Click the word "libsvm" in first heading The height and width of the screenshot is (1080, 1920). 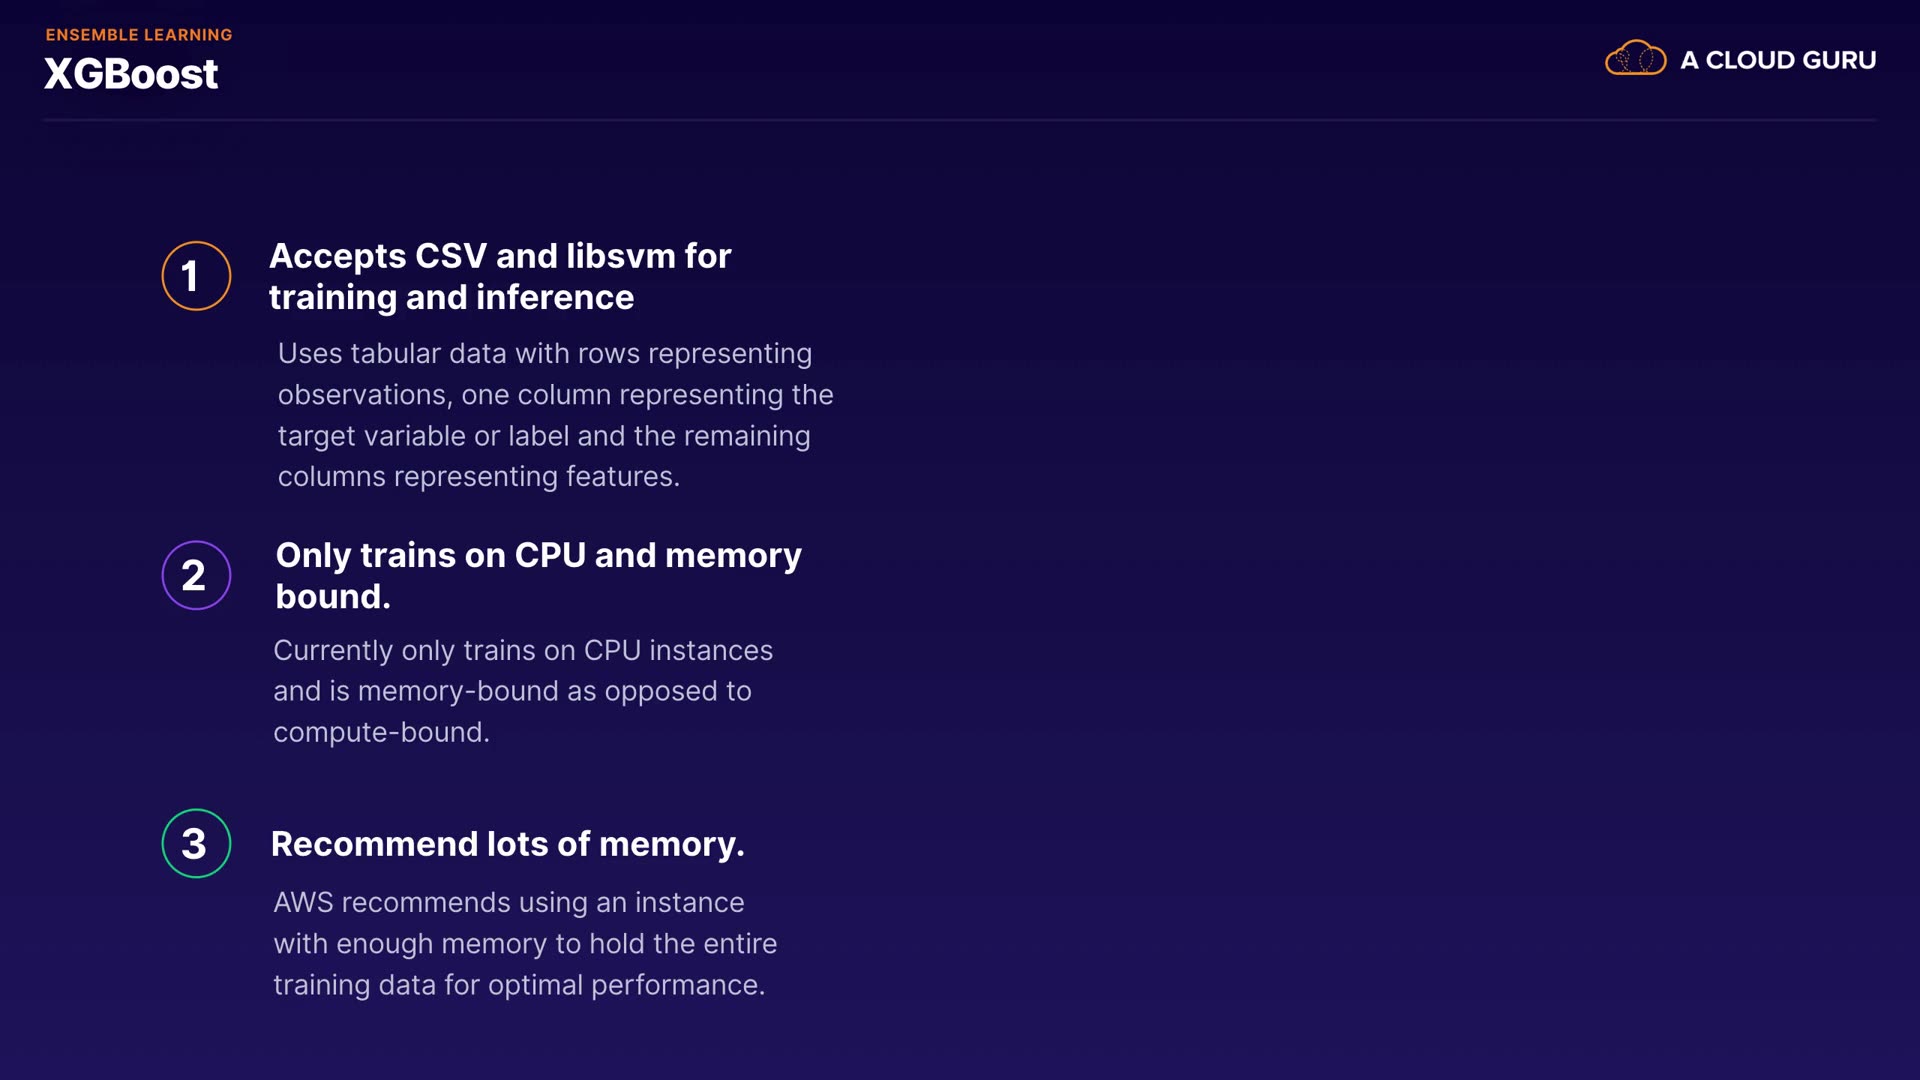pyautogui.click(x=620, y=256)
